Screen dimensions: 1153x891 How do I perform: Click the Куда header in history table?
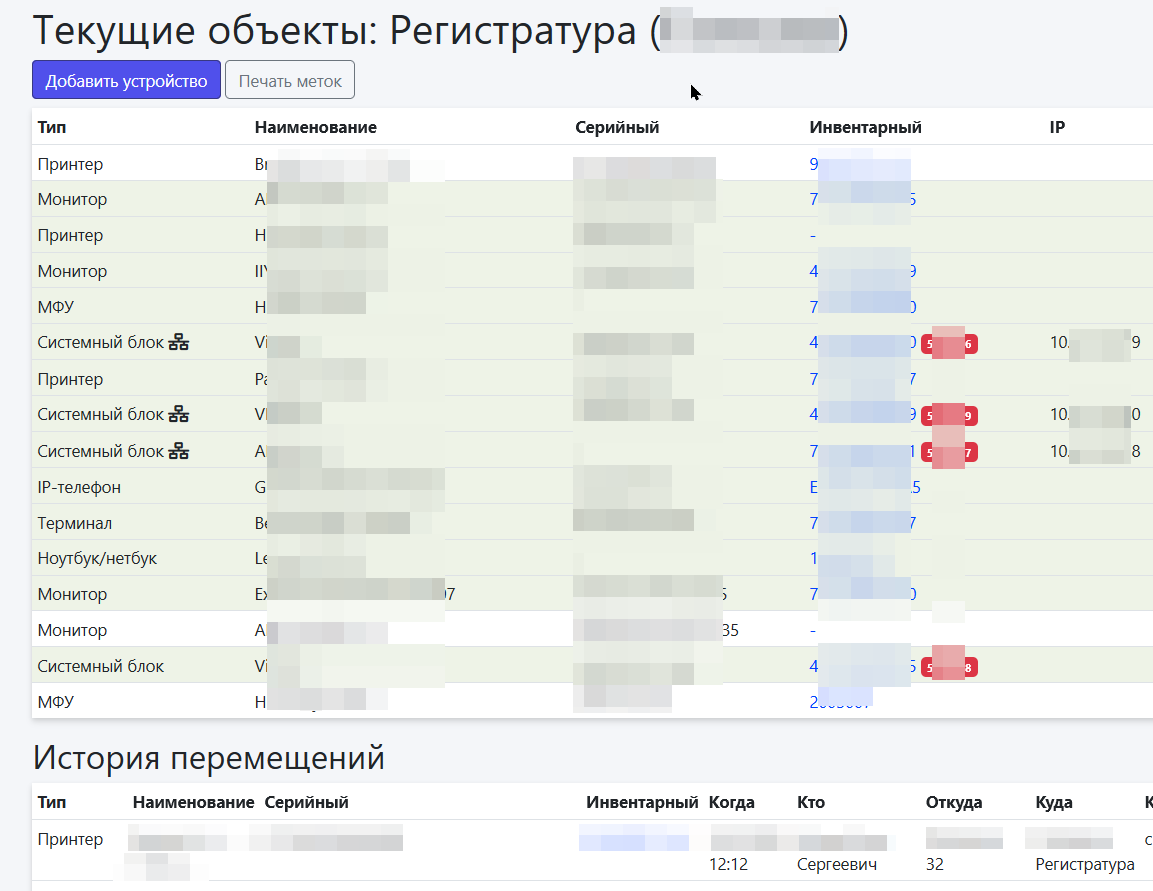click(x=1054, y=802)
